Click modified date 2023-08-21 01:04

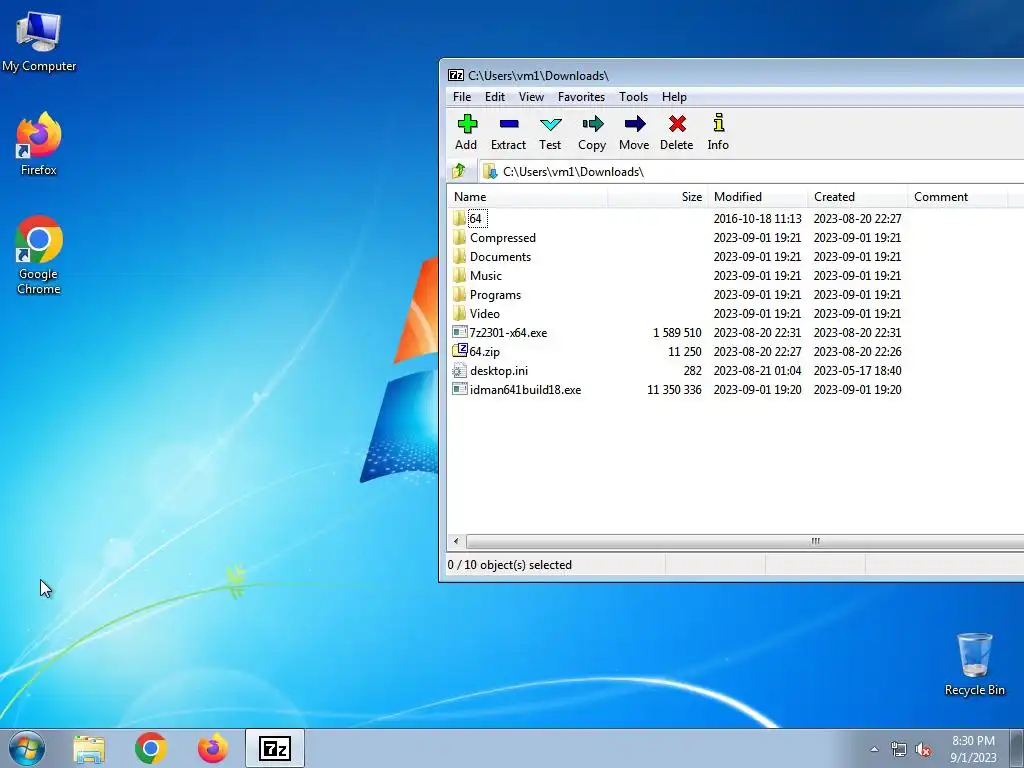(758, 370)
